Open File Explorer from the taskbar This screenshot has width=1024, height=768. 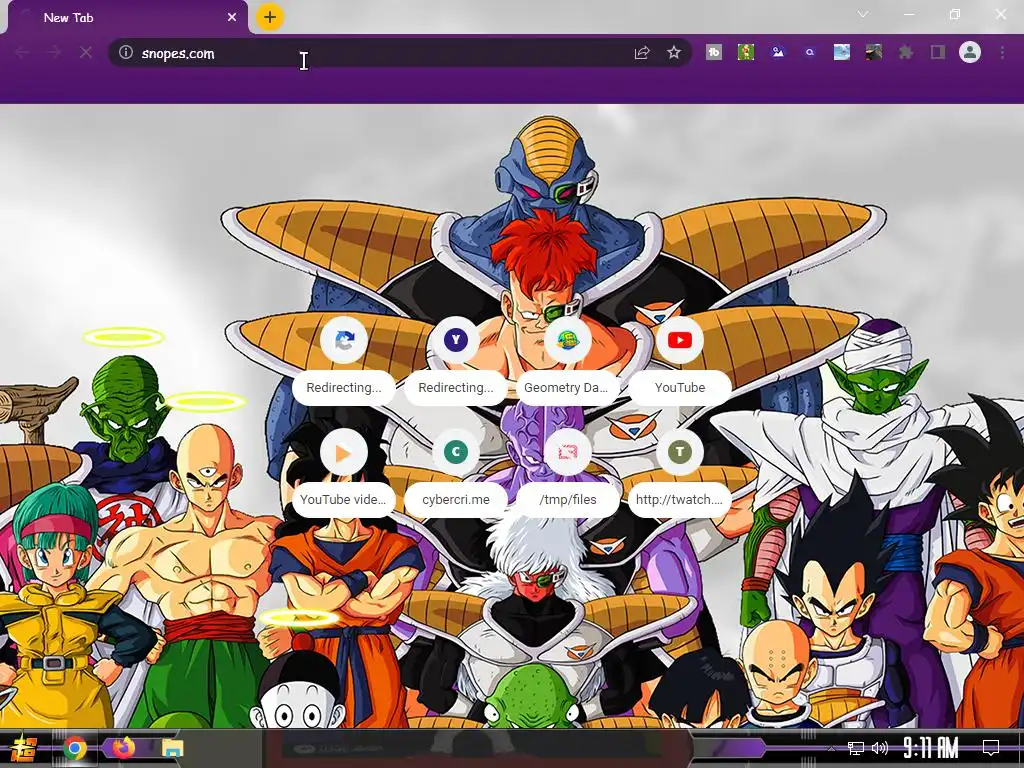pyautogui.click(x=173, y=748)
